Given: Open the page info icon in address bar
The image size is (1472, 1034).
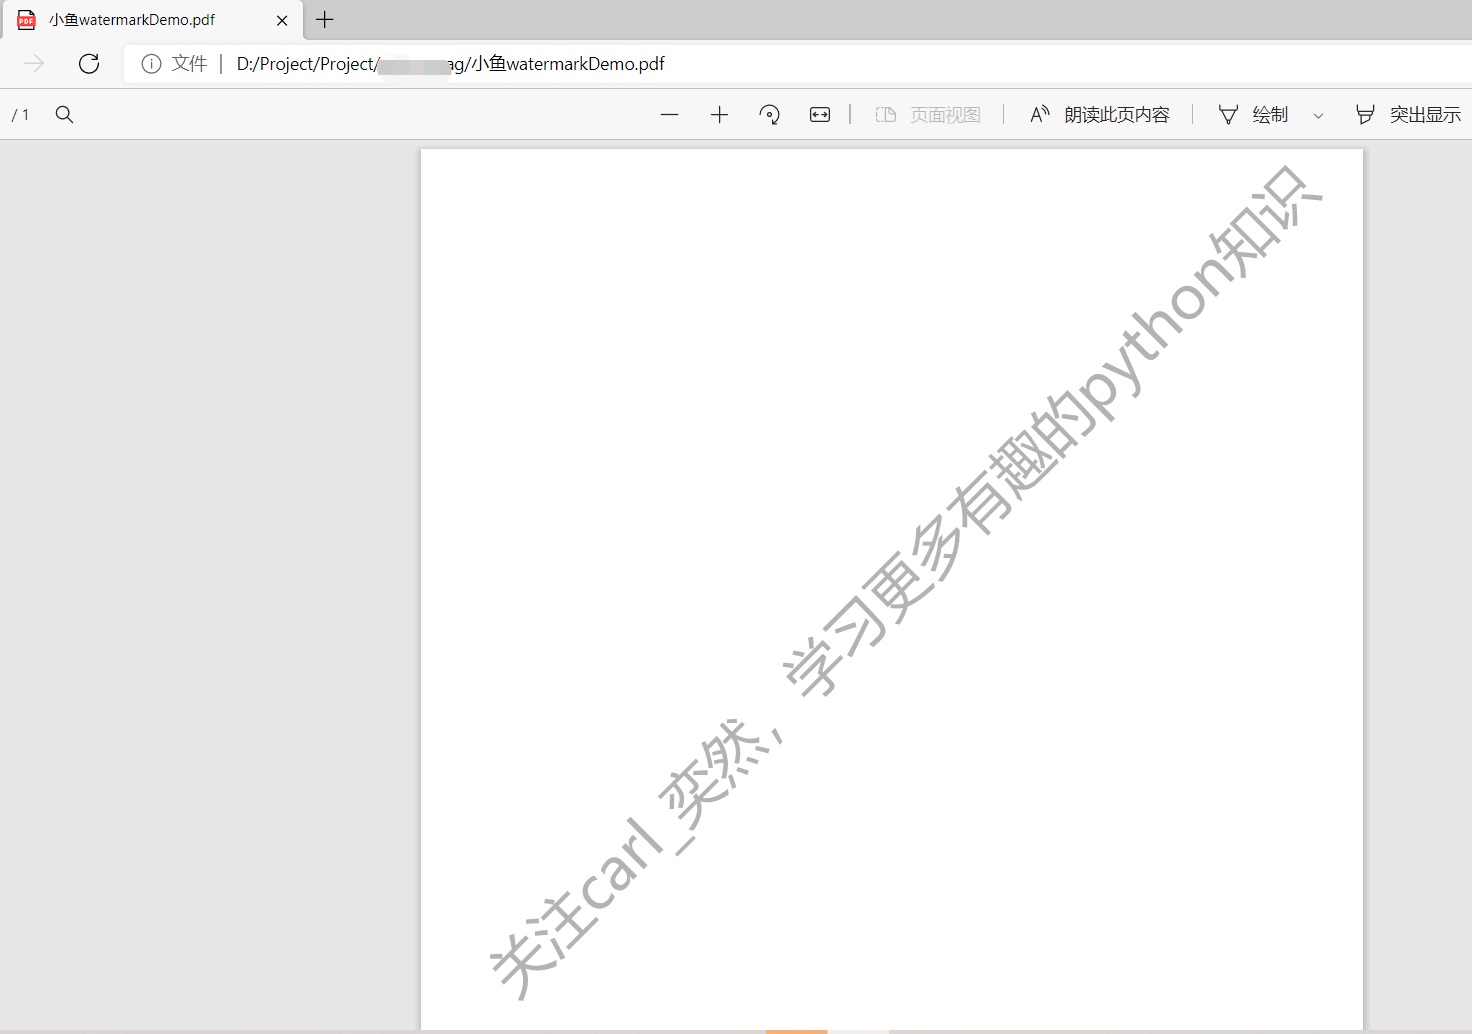Looking at the screenshot, I should click(x=150, y=63).
